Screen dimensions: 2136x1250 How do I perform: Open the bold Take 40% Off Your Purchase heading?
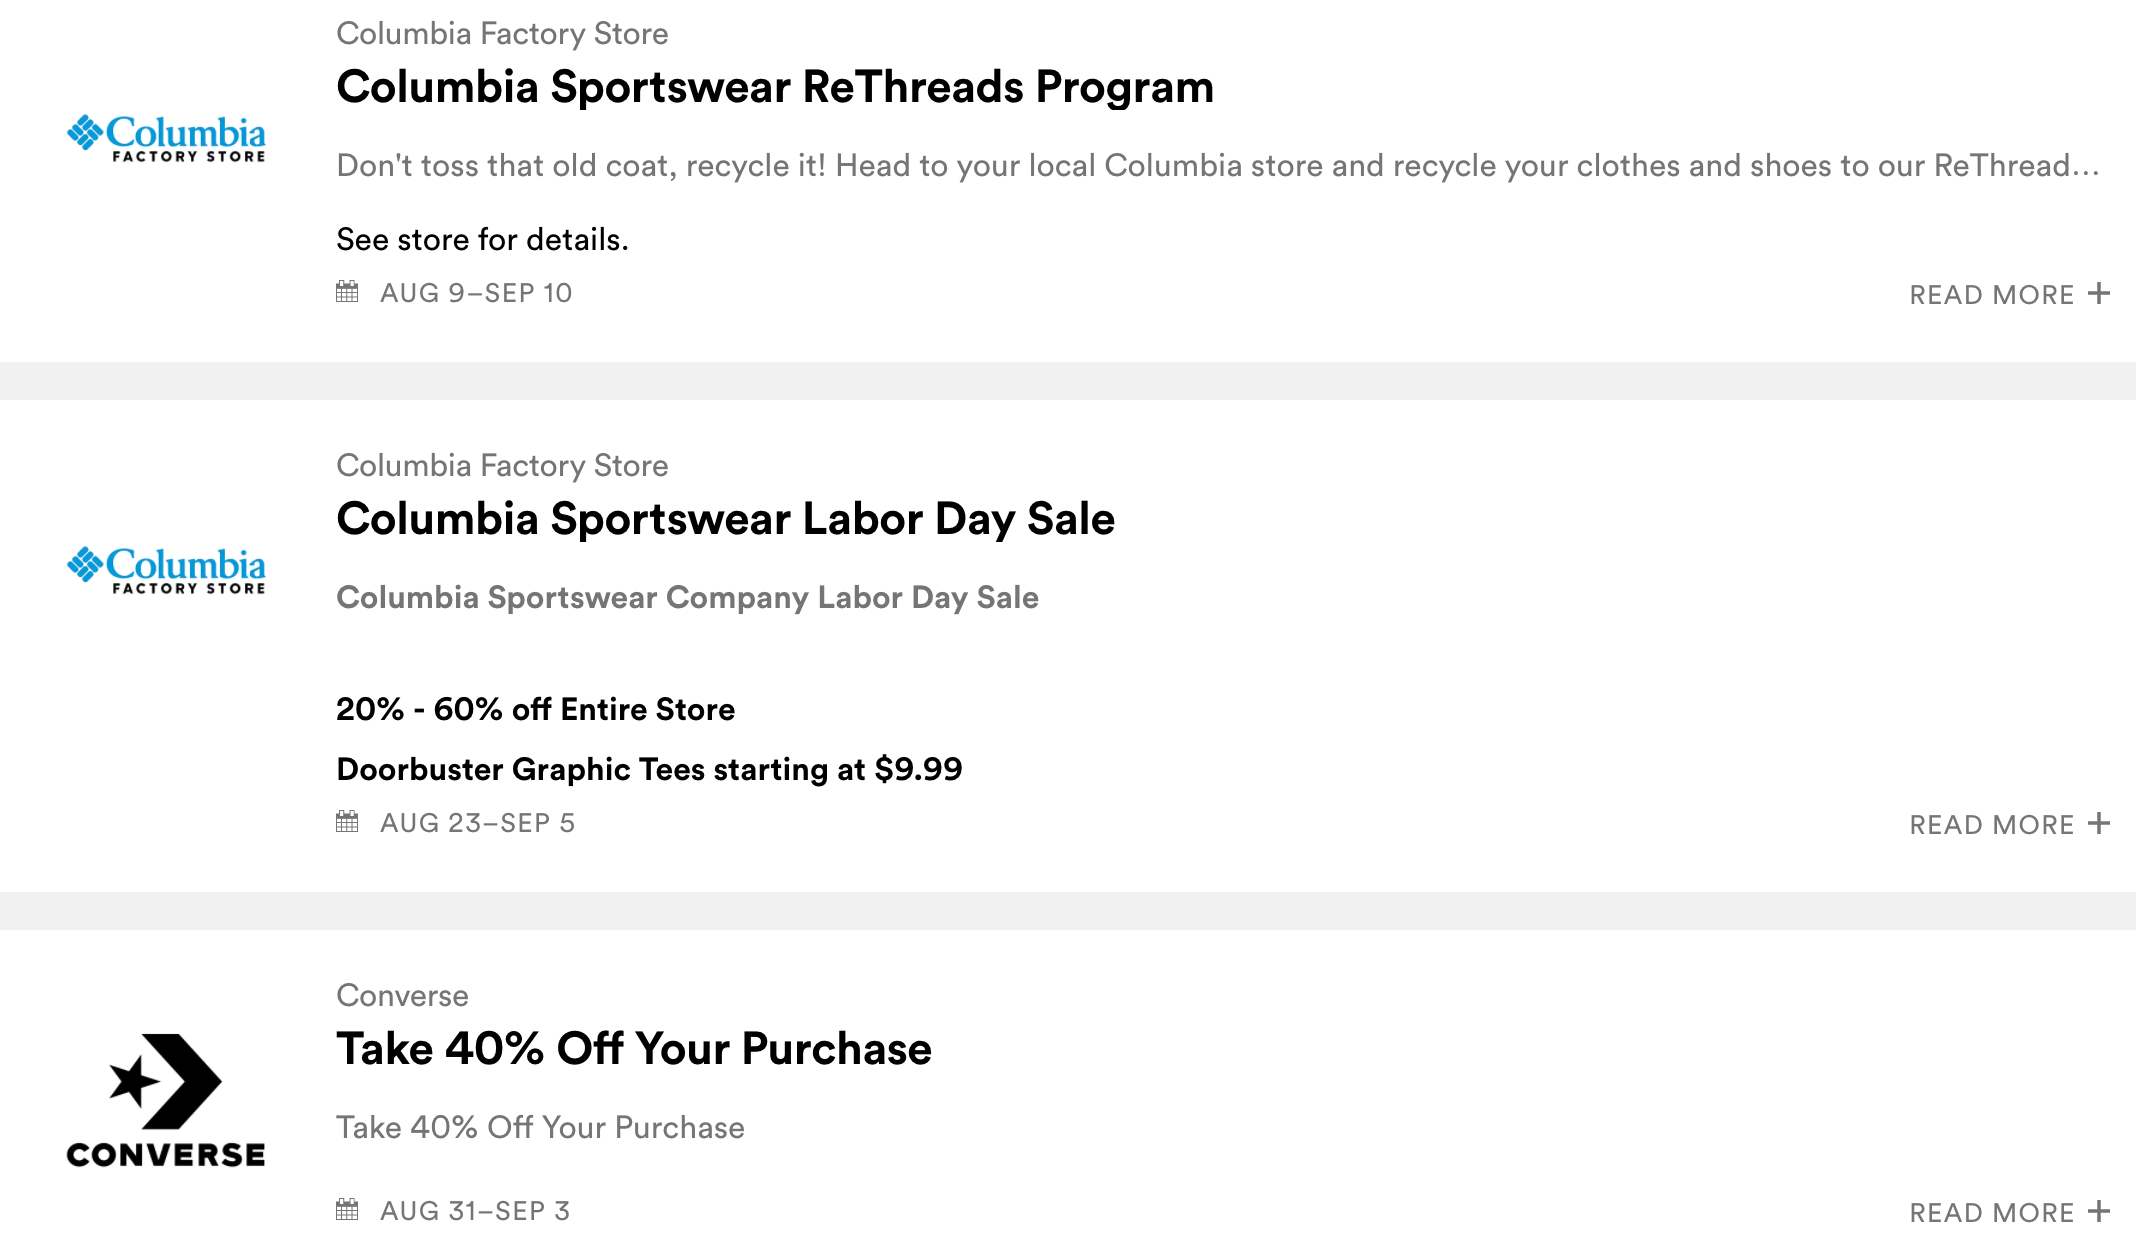click(x=634, y=1049)
